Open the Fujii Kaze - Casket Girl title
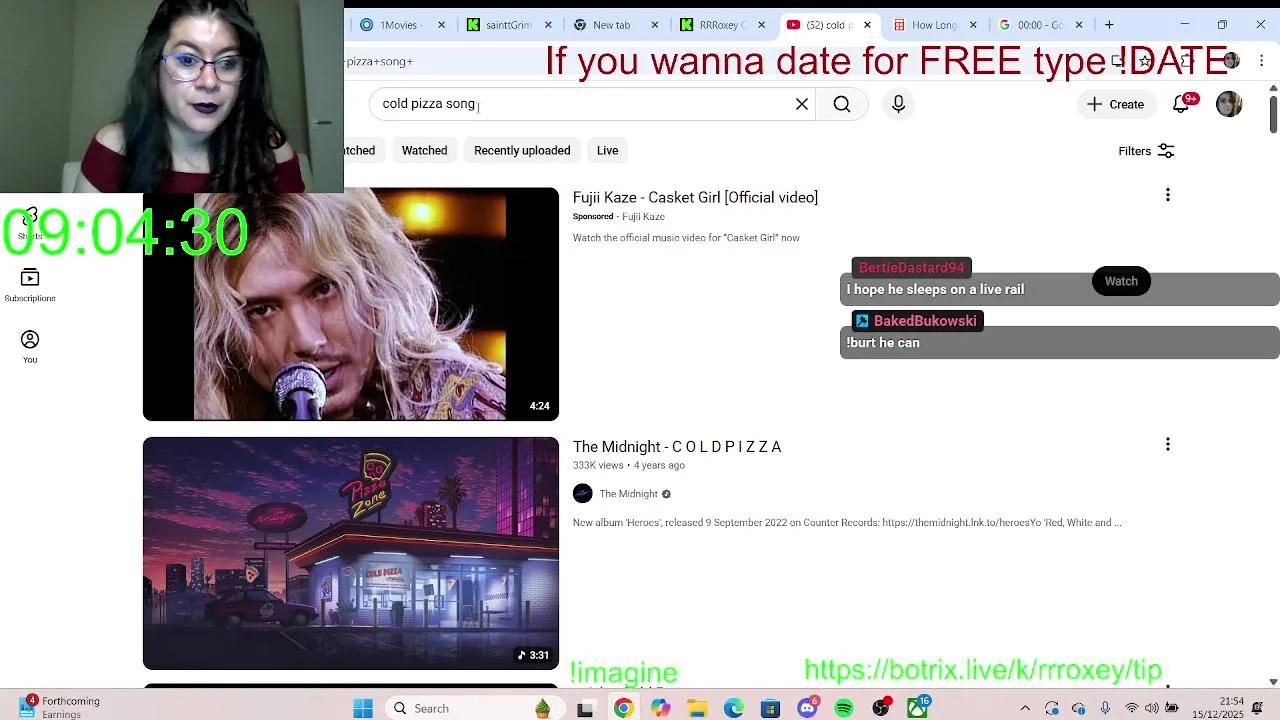 pos(695,197)
